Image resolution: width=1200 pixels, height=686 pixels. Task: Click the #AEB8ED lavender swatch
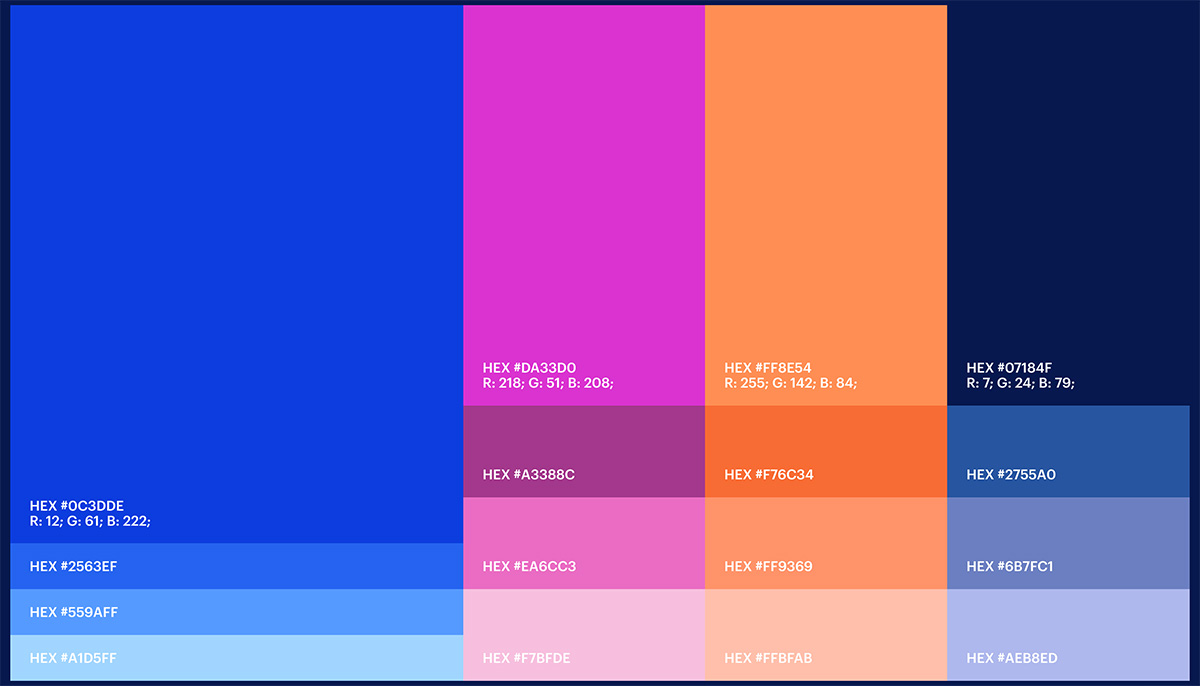click(x=1068, y=635)
